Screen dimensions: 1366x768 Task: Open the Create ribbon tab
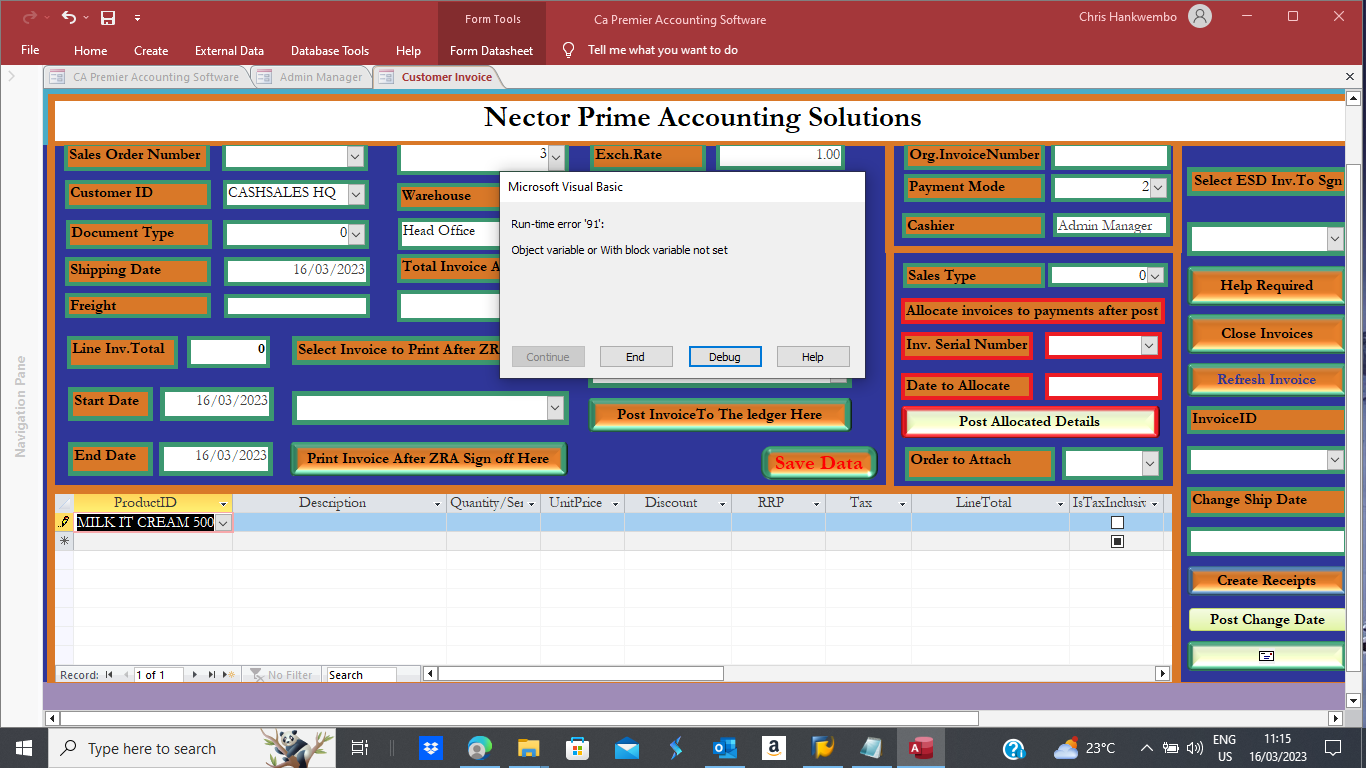[x=151, y=50]
